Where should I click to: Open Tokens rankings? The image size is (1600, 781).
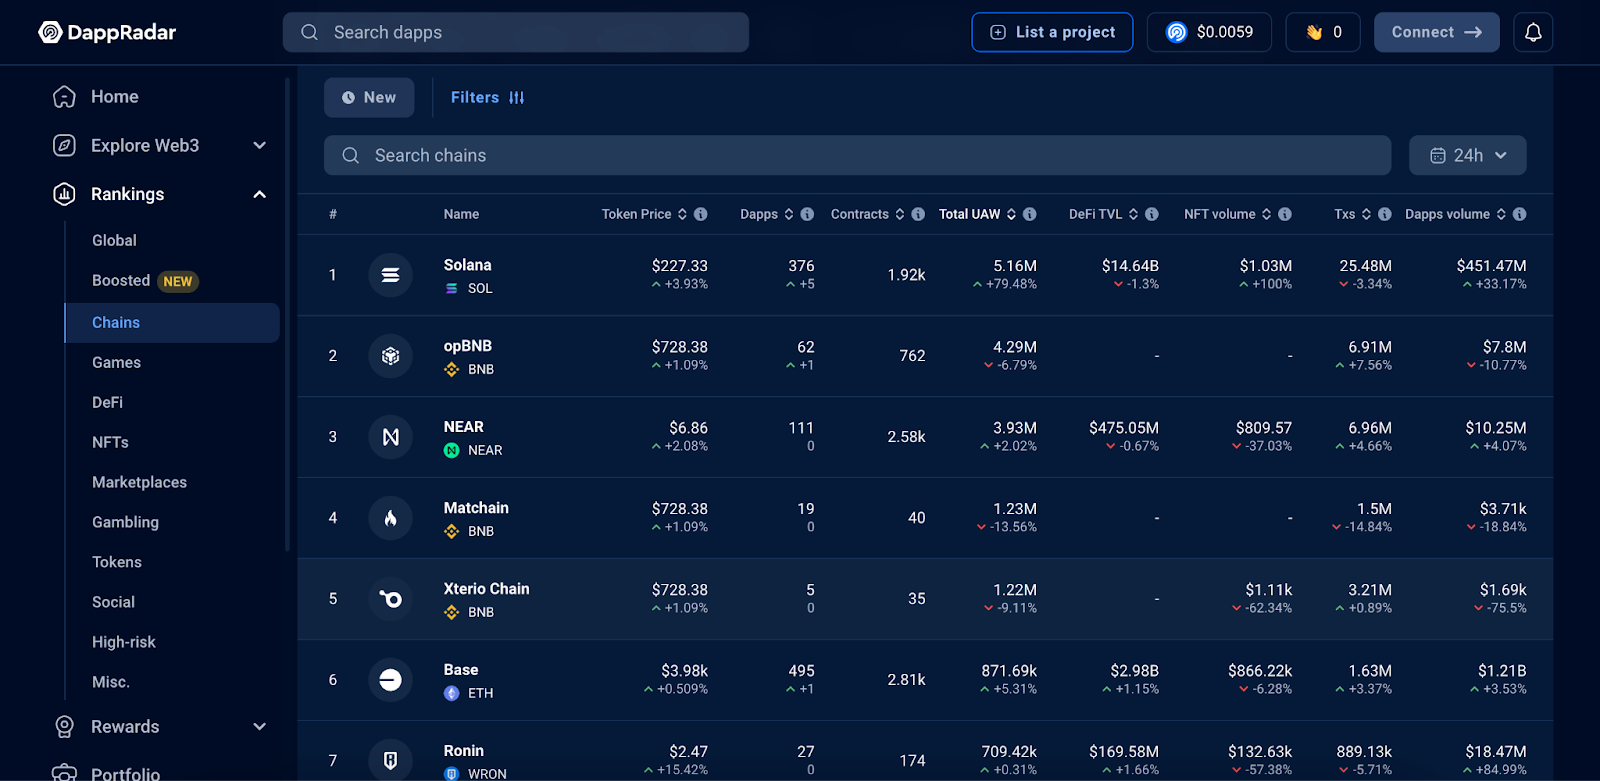tap(117, 562)
